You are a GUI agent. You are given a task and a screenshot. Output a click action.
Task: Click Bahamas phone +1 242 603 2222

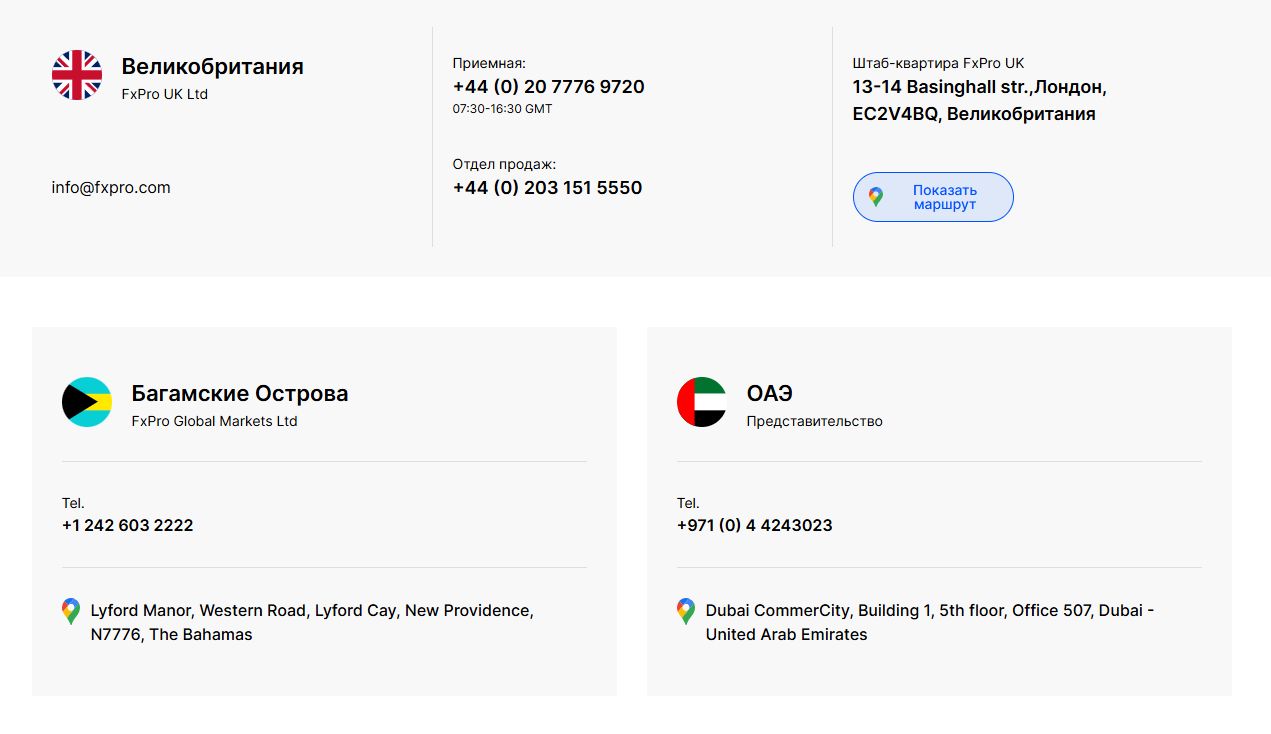coord(127,525)
